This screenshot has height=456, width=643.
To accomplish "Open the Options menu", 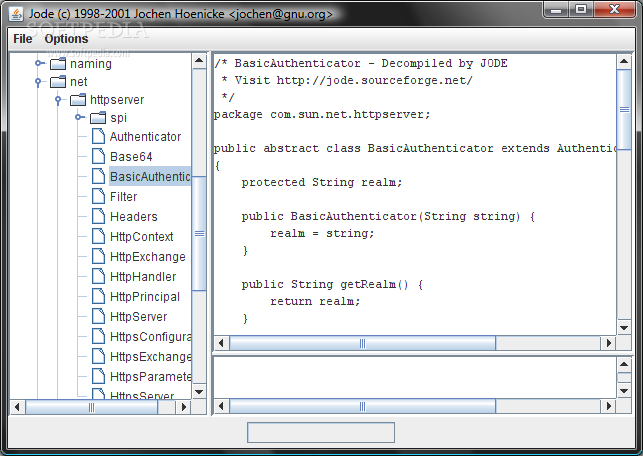I will (66, 39).
